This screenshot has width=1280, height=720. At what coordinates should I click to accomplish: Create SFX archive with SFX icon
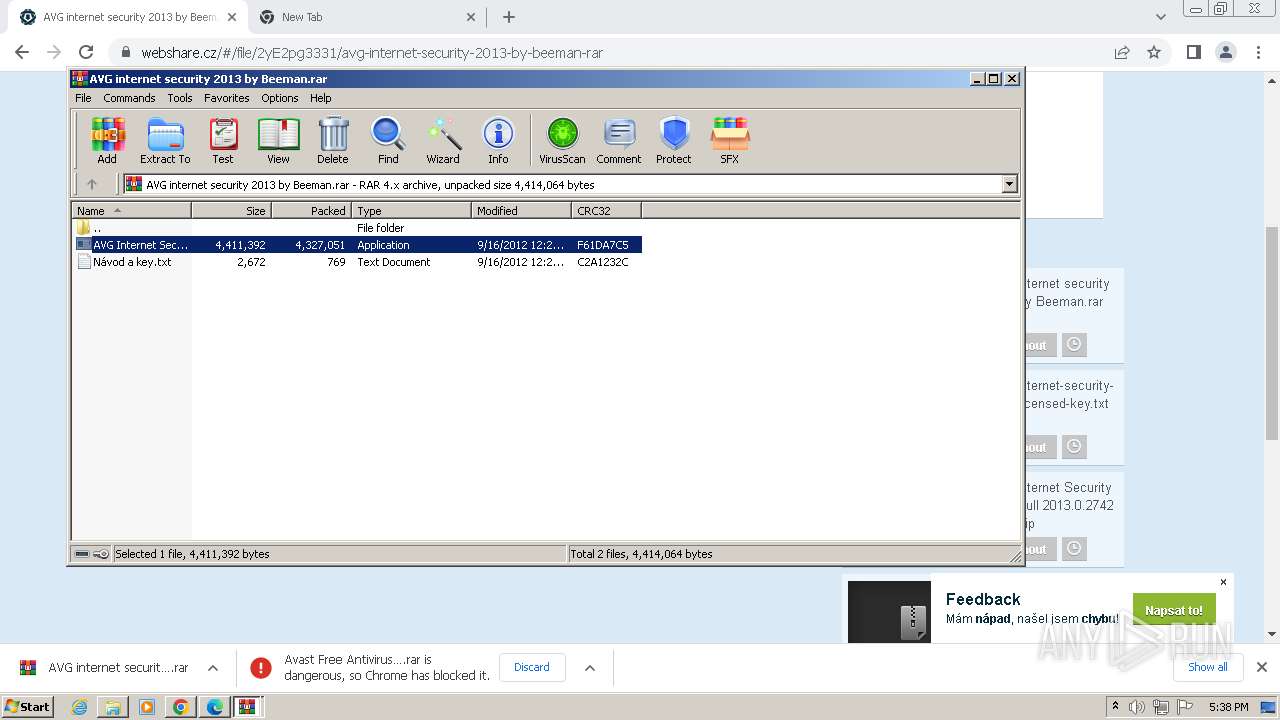730,140
